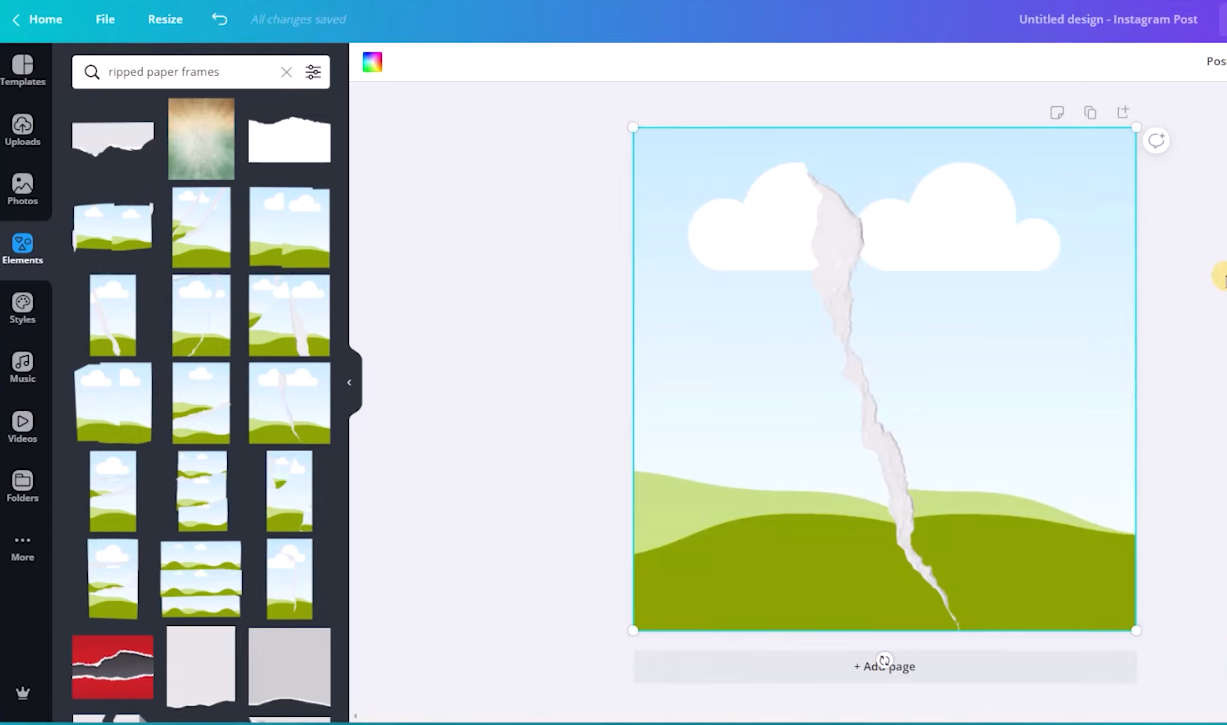Open search filter options
The width and height of the screenshot is (1227, 725).
coord(313,72)
